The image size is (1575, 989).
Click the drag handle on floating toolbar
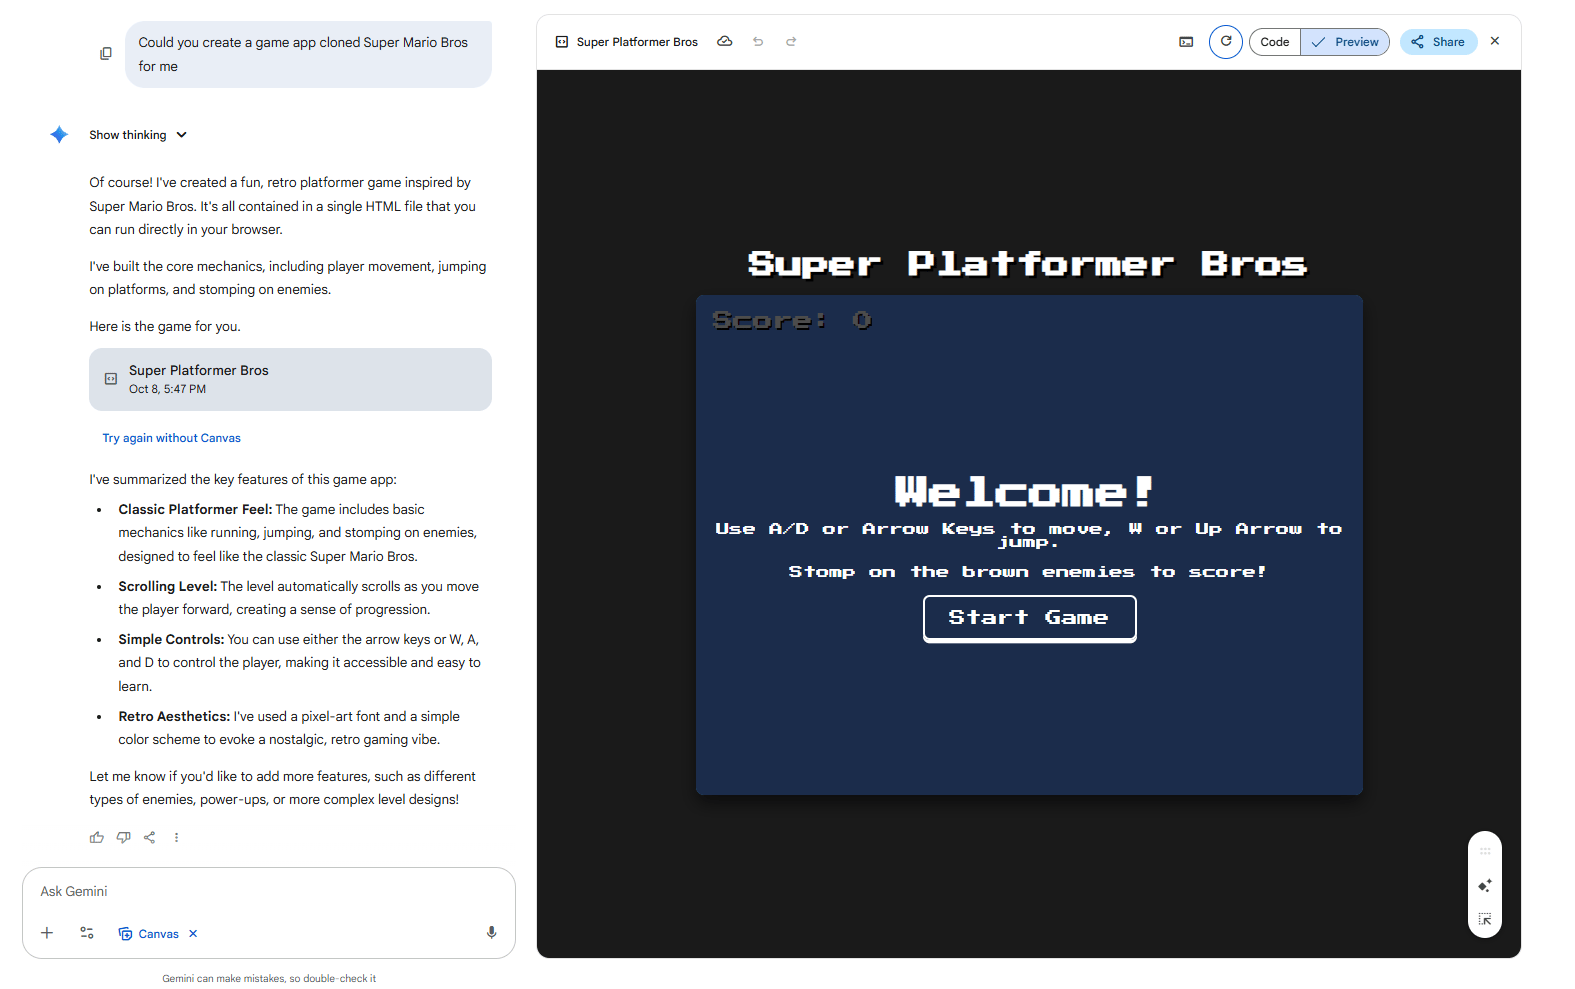1485,852
